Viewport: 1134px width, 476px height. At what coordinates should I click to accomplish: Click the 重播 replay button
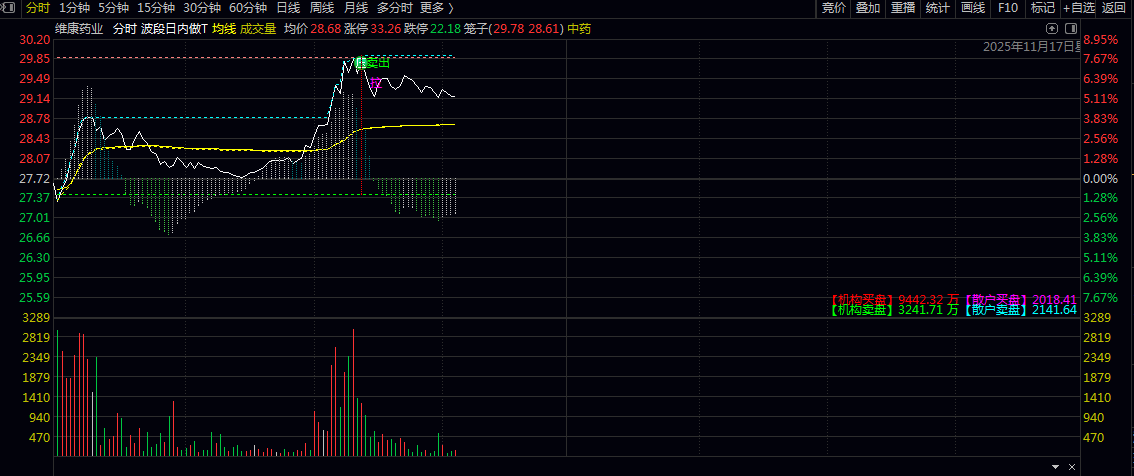coord(903,8)
